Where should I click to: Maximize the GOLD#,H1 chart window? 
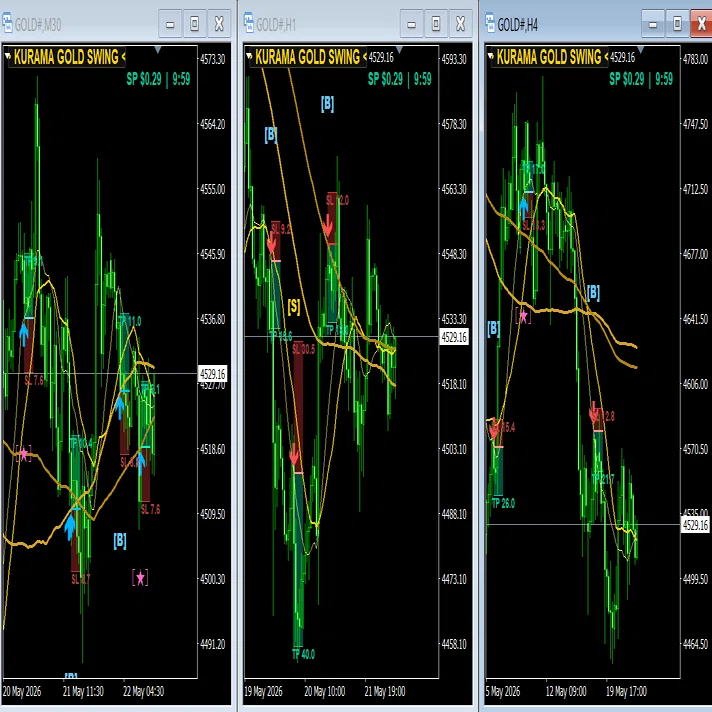pyautogui.click(x=436, y=24)
